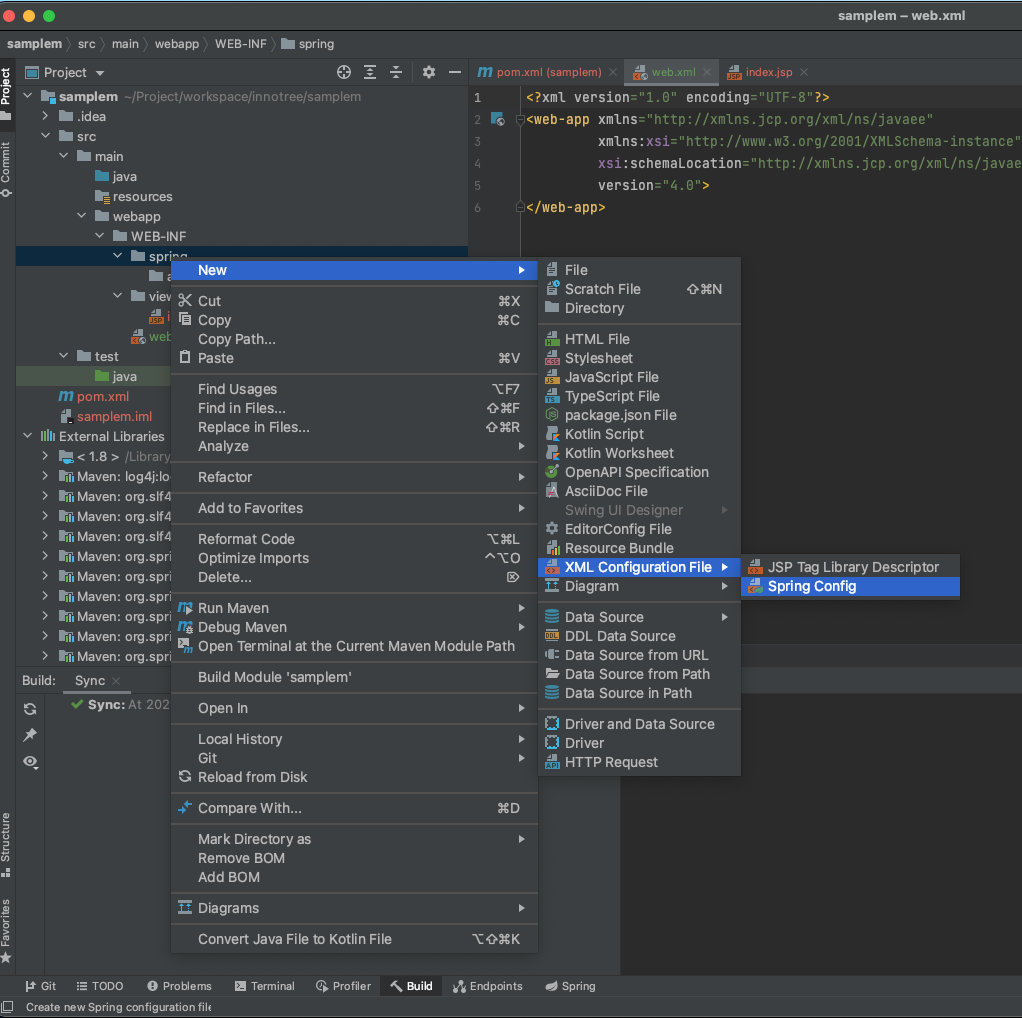The image size is (1022, 1018).
Task: Click Collapse All icon in Project panel
Action: click(396, 72)
